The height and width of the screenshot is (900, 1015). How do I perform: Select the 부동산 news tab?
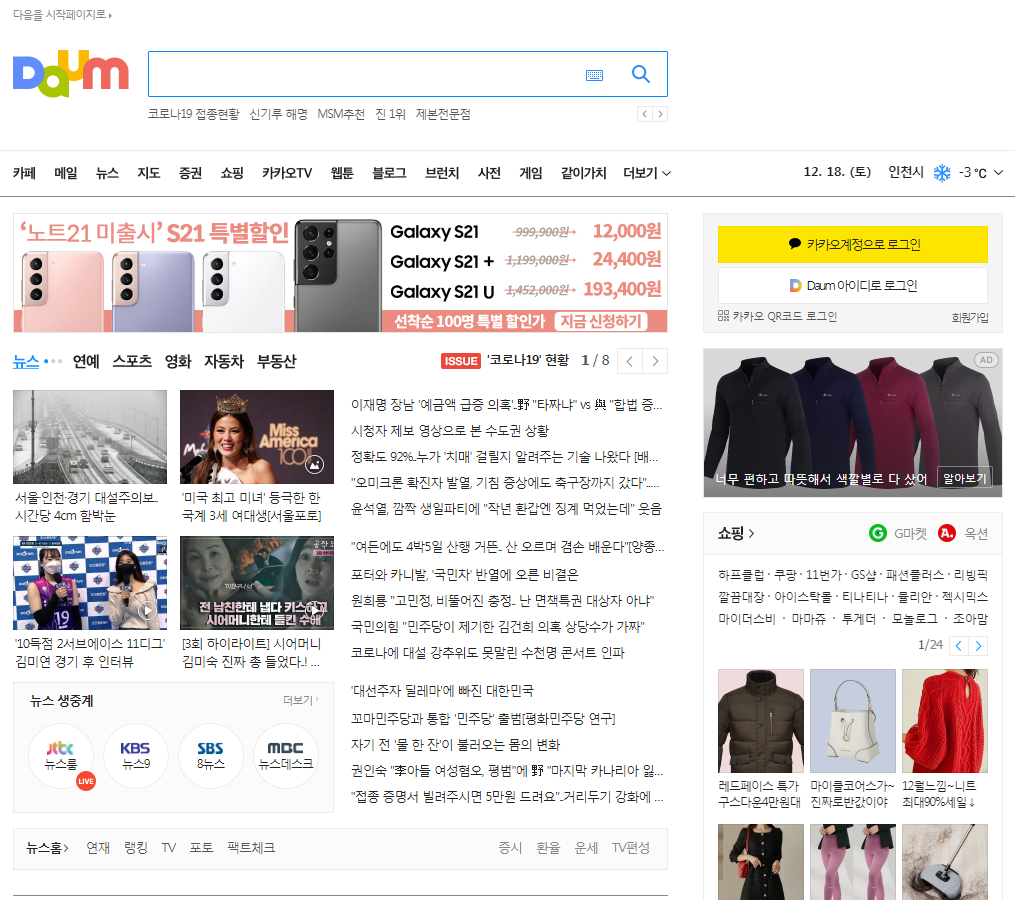point(276,361)
